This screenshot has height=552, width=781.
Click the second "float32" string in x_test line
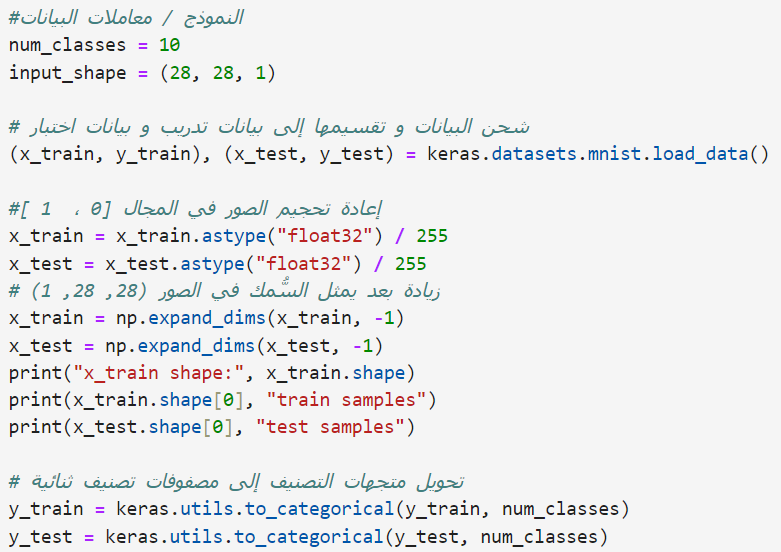(x=304, y=264)
